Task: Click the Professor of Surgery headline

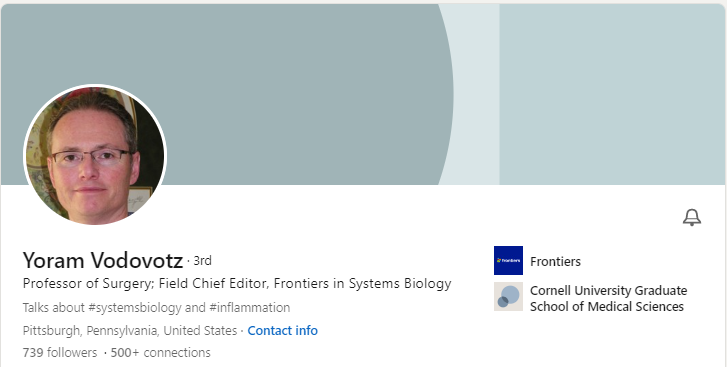Action: [x=237, y=283]
